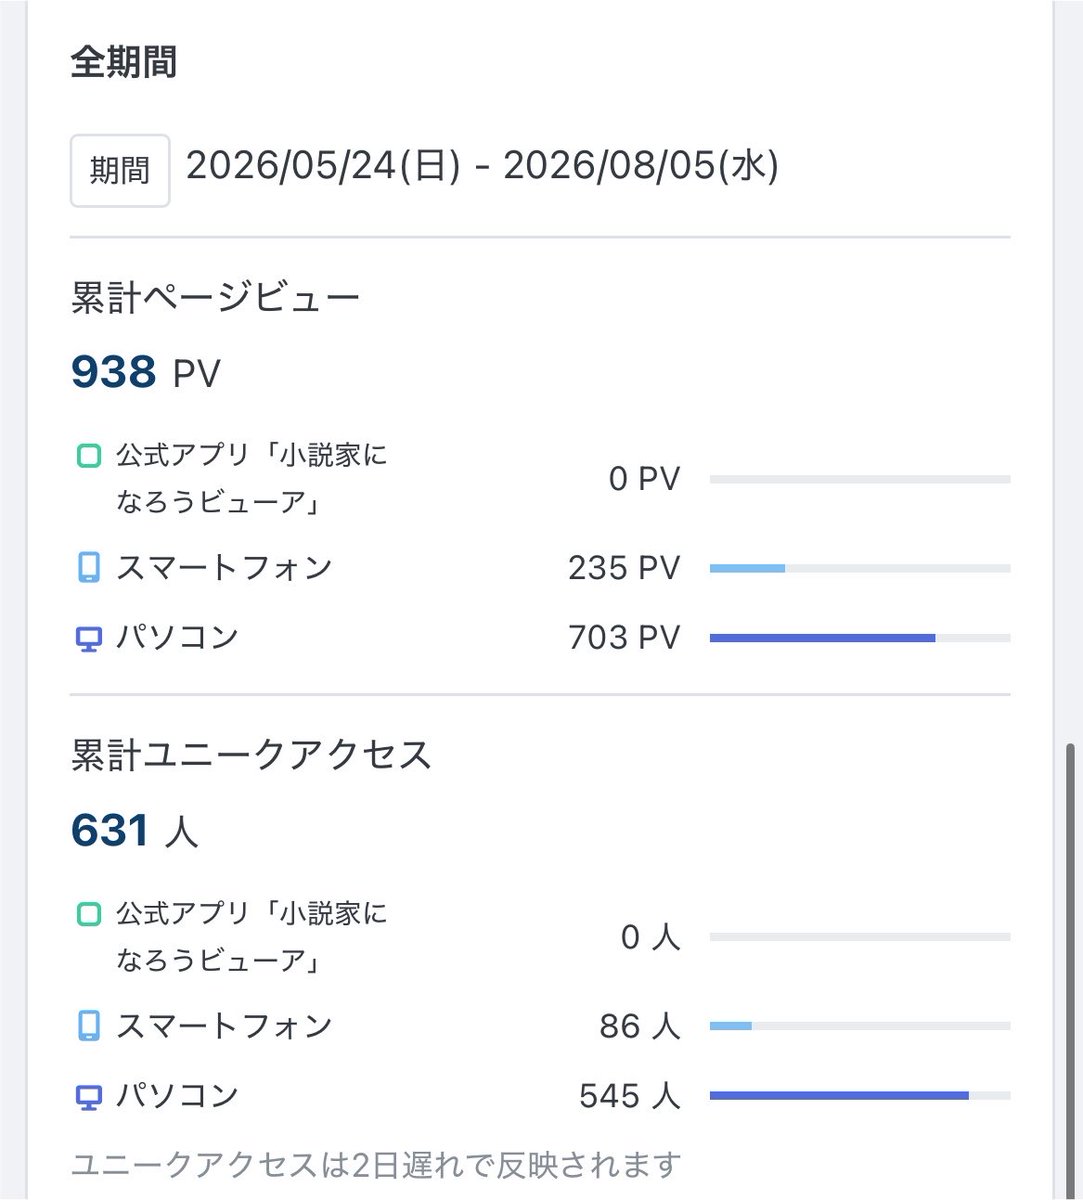Click the 期間 button

tap(119, 171)
